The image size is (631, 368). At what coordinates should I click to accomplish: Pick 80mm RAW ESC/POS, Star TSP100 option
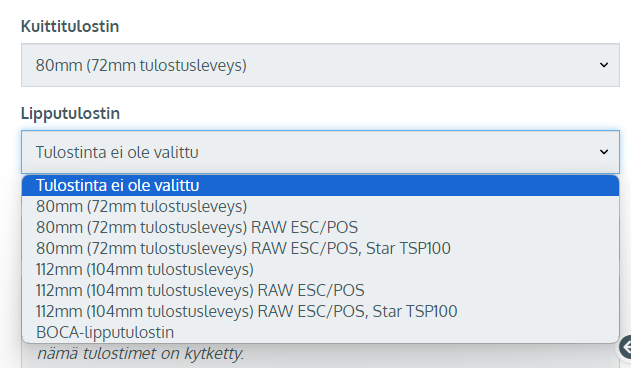tap(320, 248)
